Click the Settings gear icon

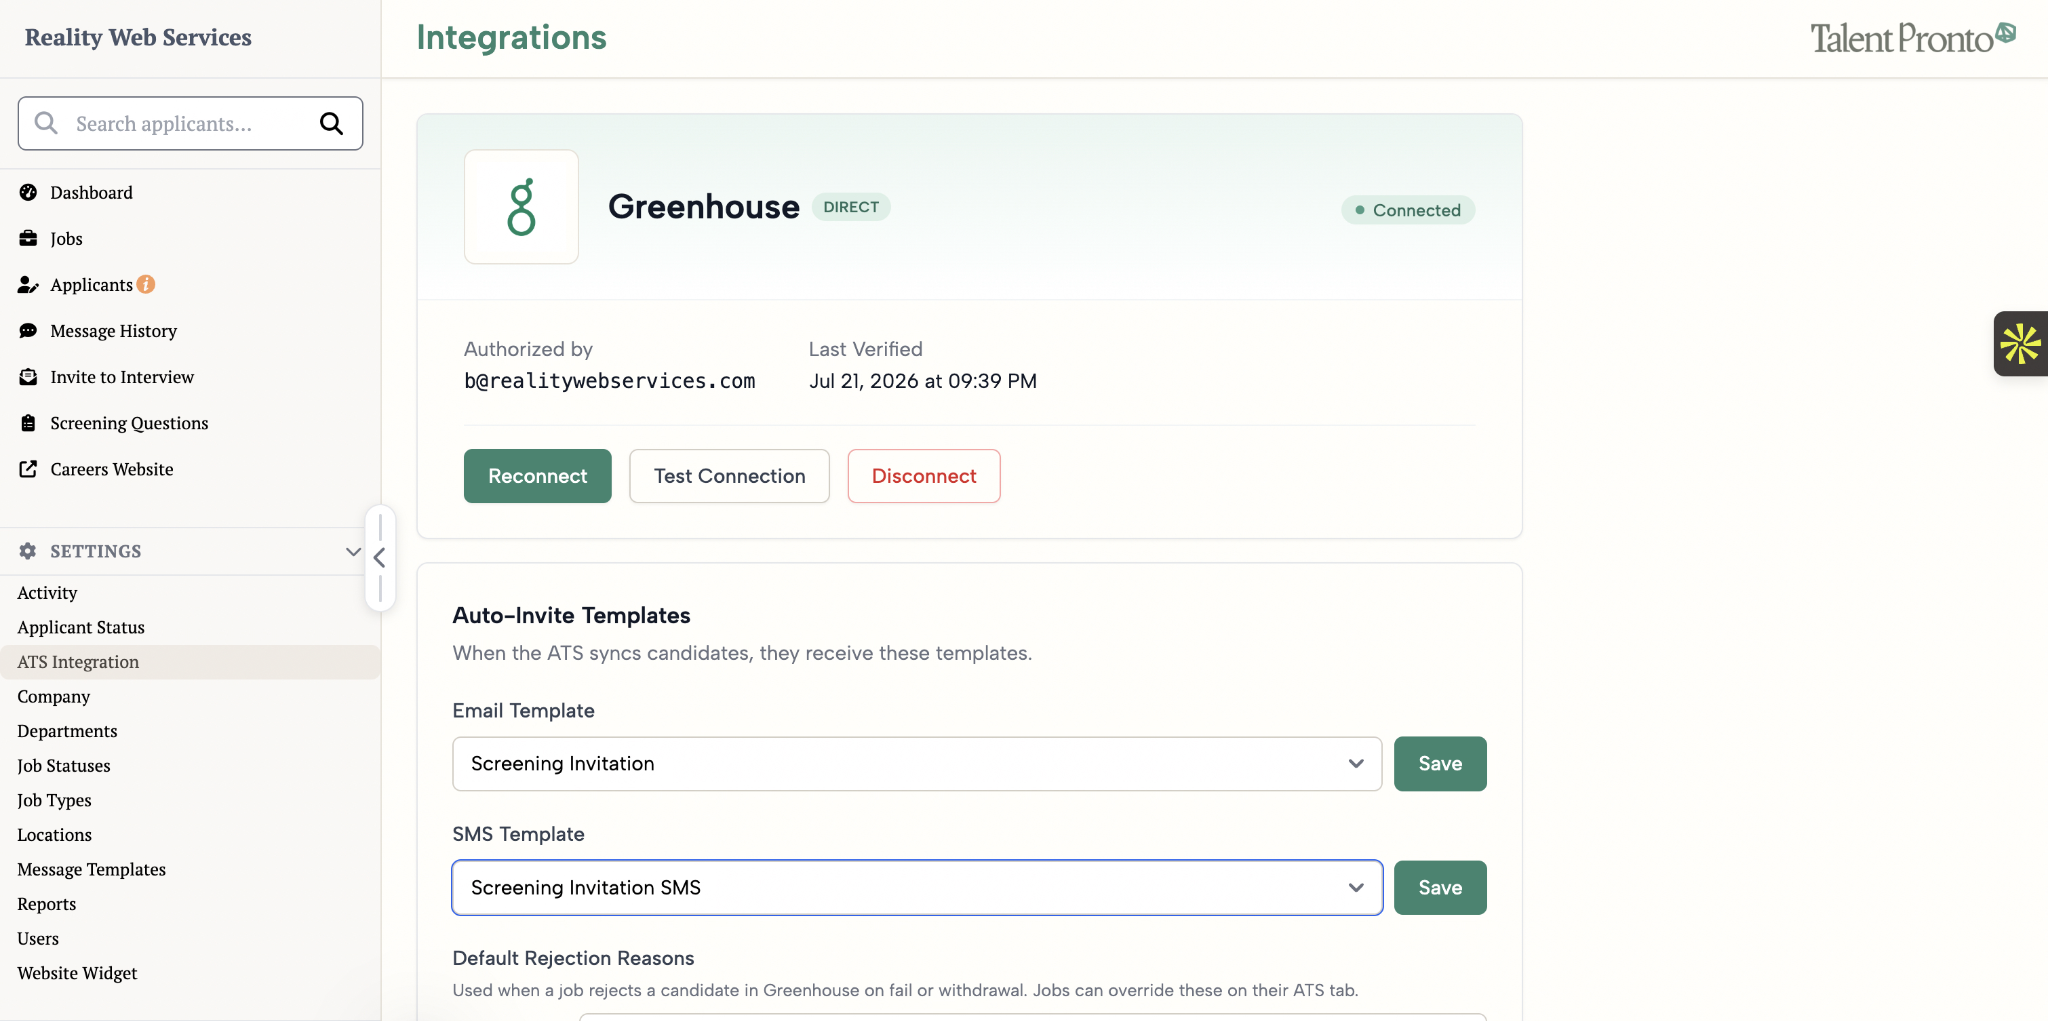(28, 551)
